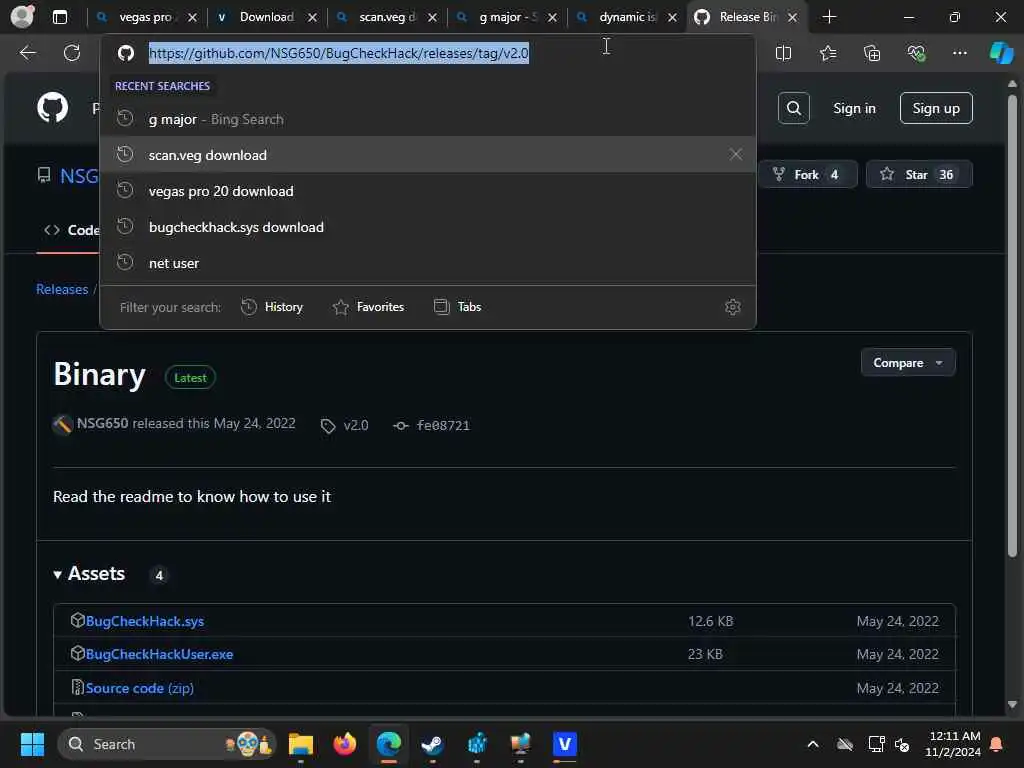Image resolution: width=1024 pixels, height=768 pixels.
Task: Click the GitHub search magnifier button
Action: pyautogui.click(x=793, y=108)
